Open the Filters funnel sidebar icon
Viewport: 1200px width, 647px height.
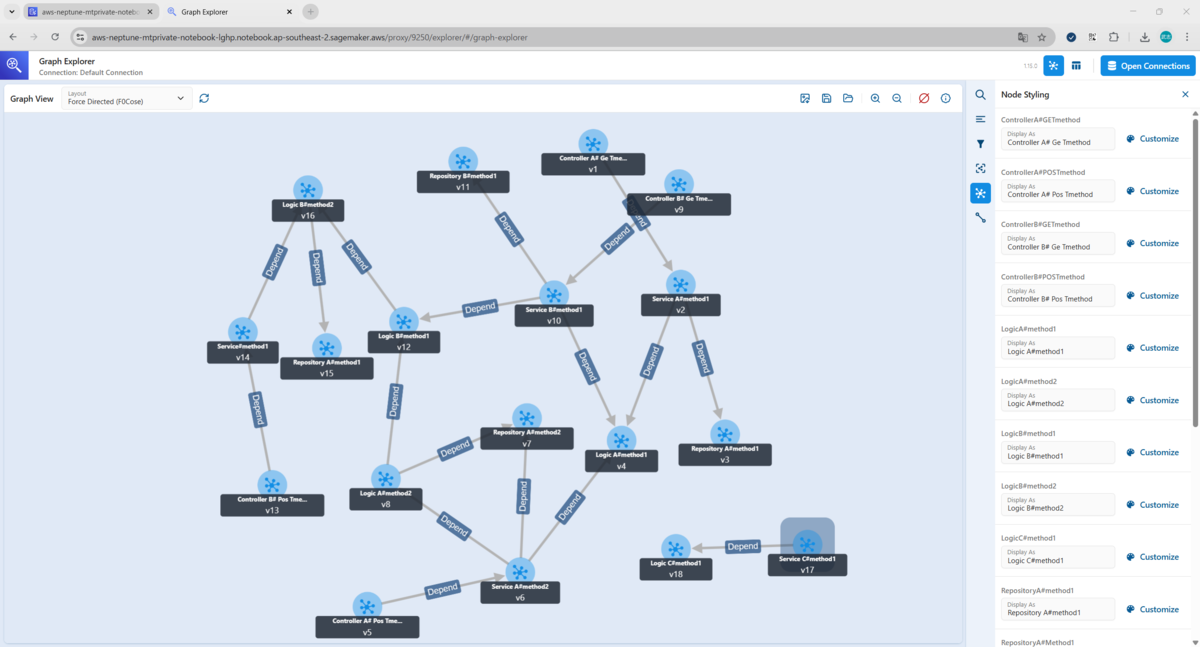pos(980,144)
